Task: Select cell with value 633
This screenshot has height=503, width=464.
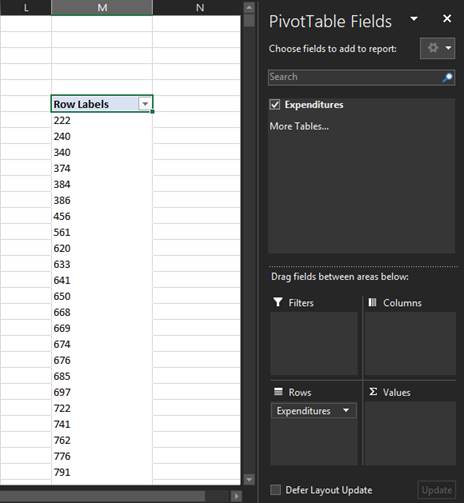Action: pos(102,264)
